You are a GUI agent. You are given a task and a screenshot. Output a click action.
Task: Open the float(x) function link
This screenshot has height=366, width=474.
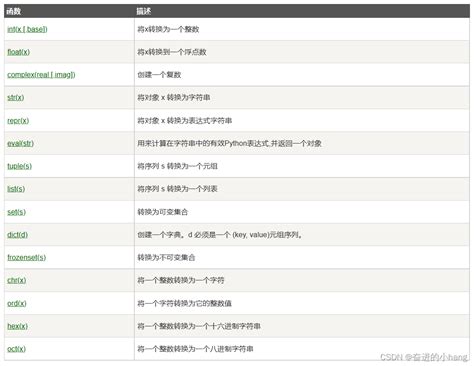[19, 52]
